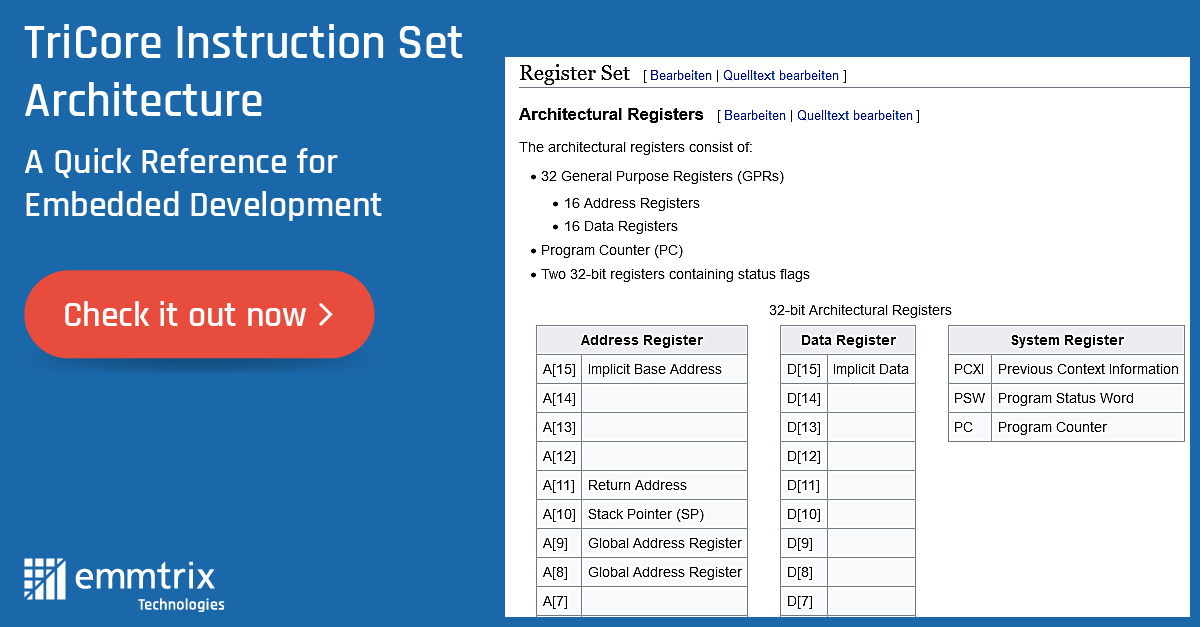Click the PCXI Previous Context Information row
1200x627 pixels.
(x=1066, y=369)
